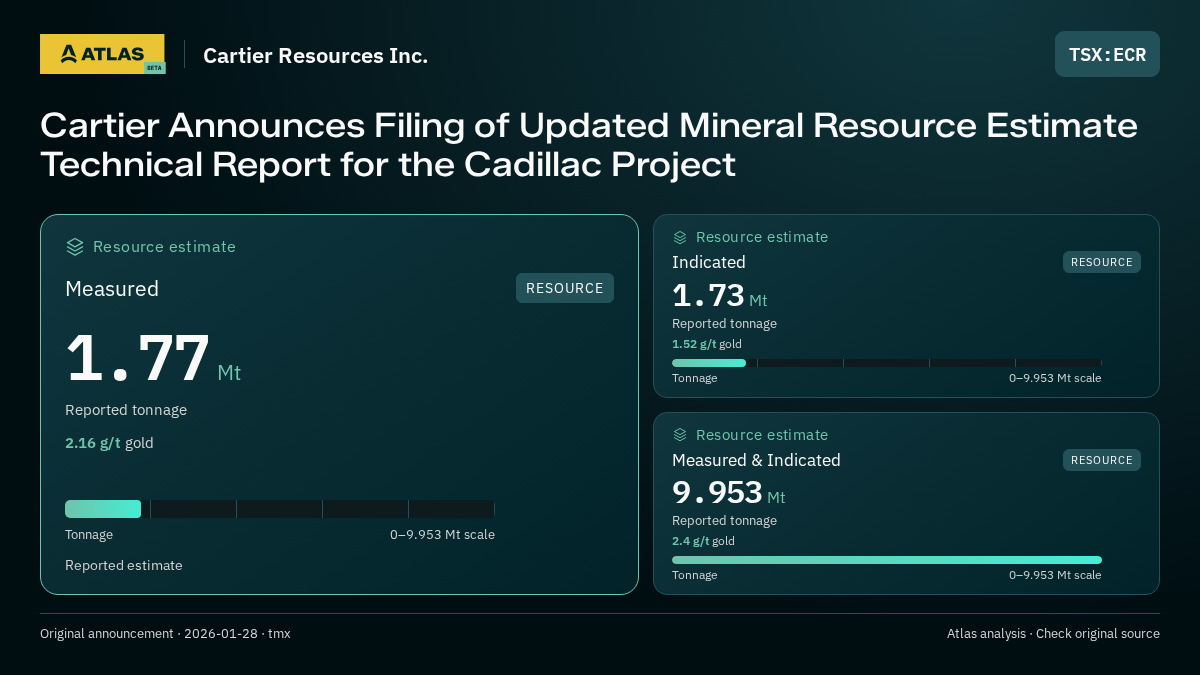
Task: Click the scale label in Measured card
Action: [x=442, y=535]
